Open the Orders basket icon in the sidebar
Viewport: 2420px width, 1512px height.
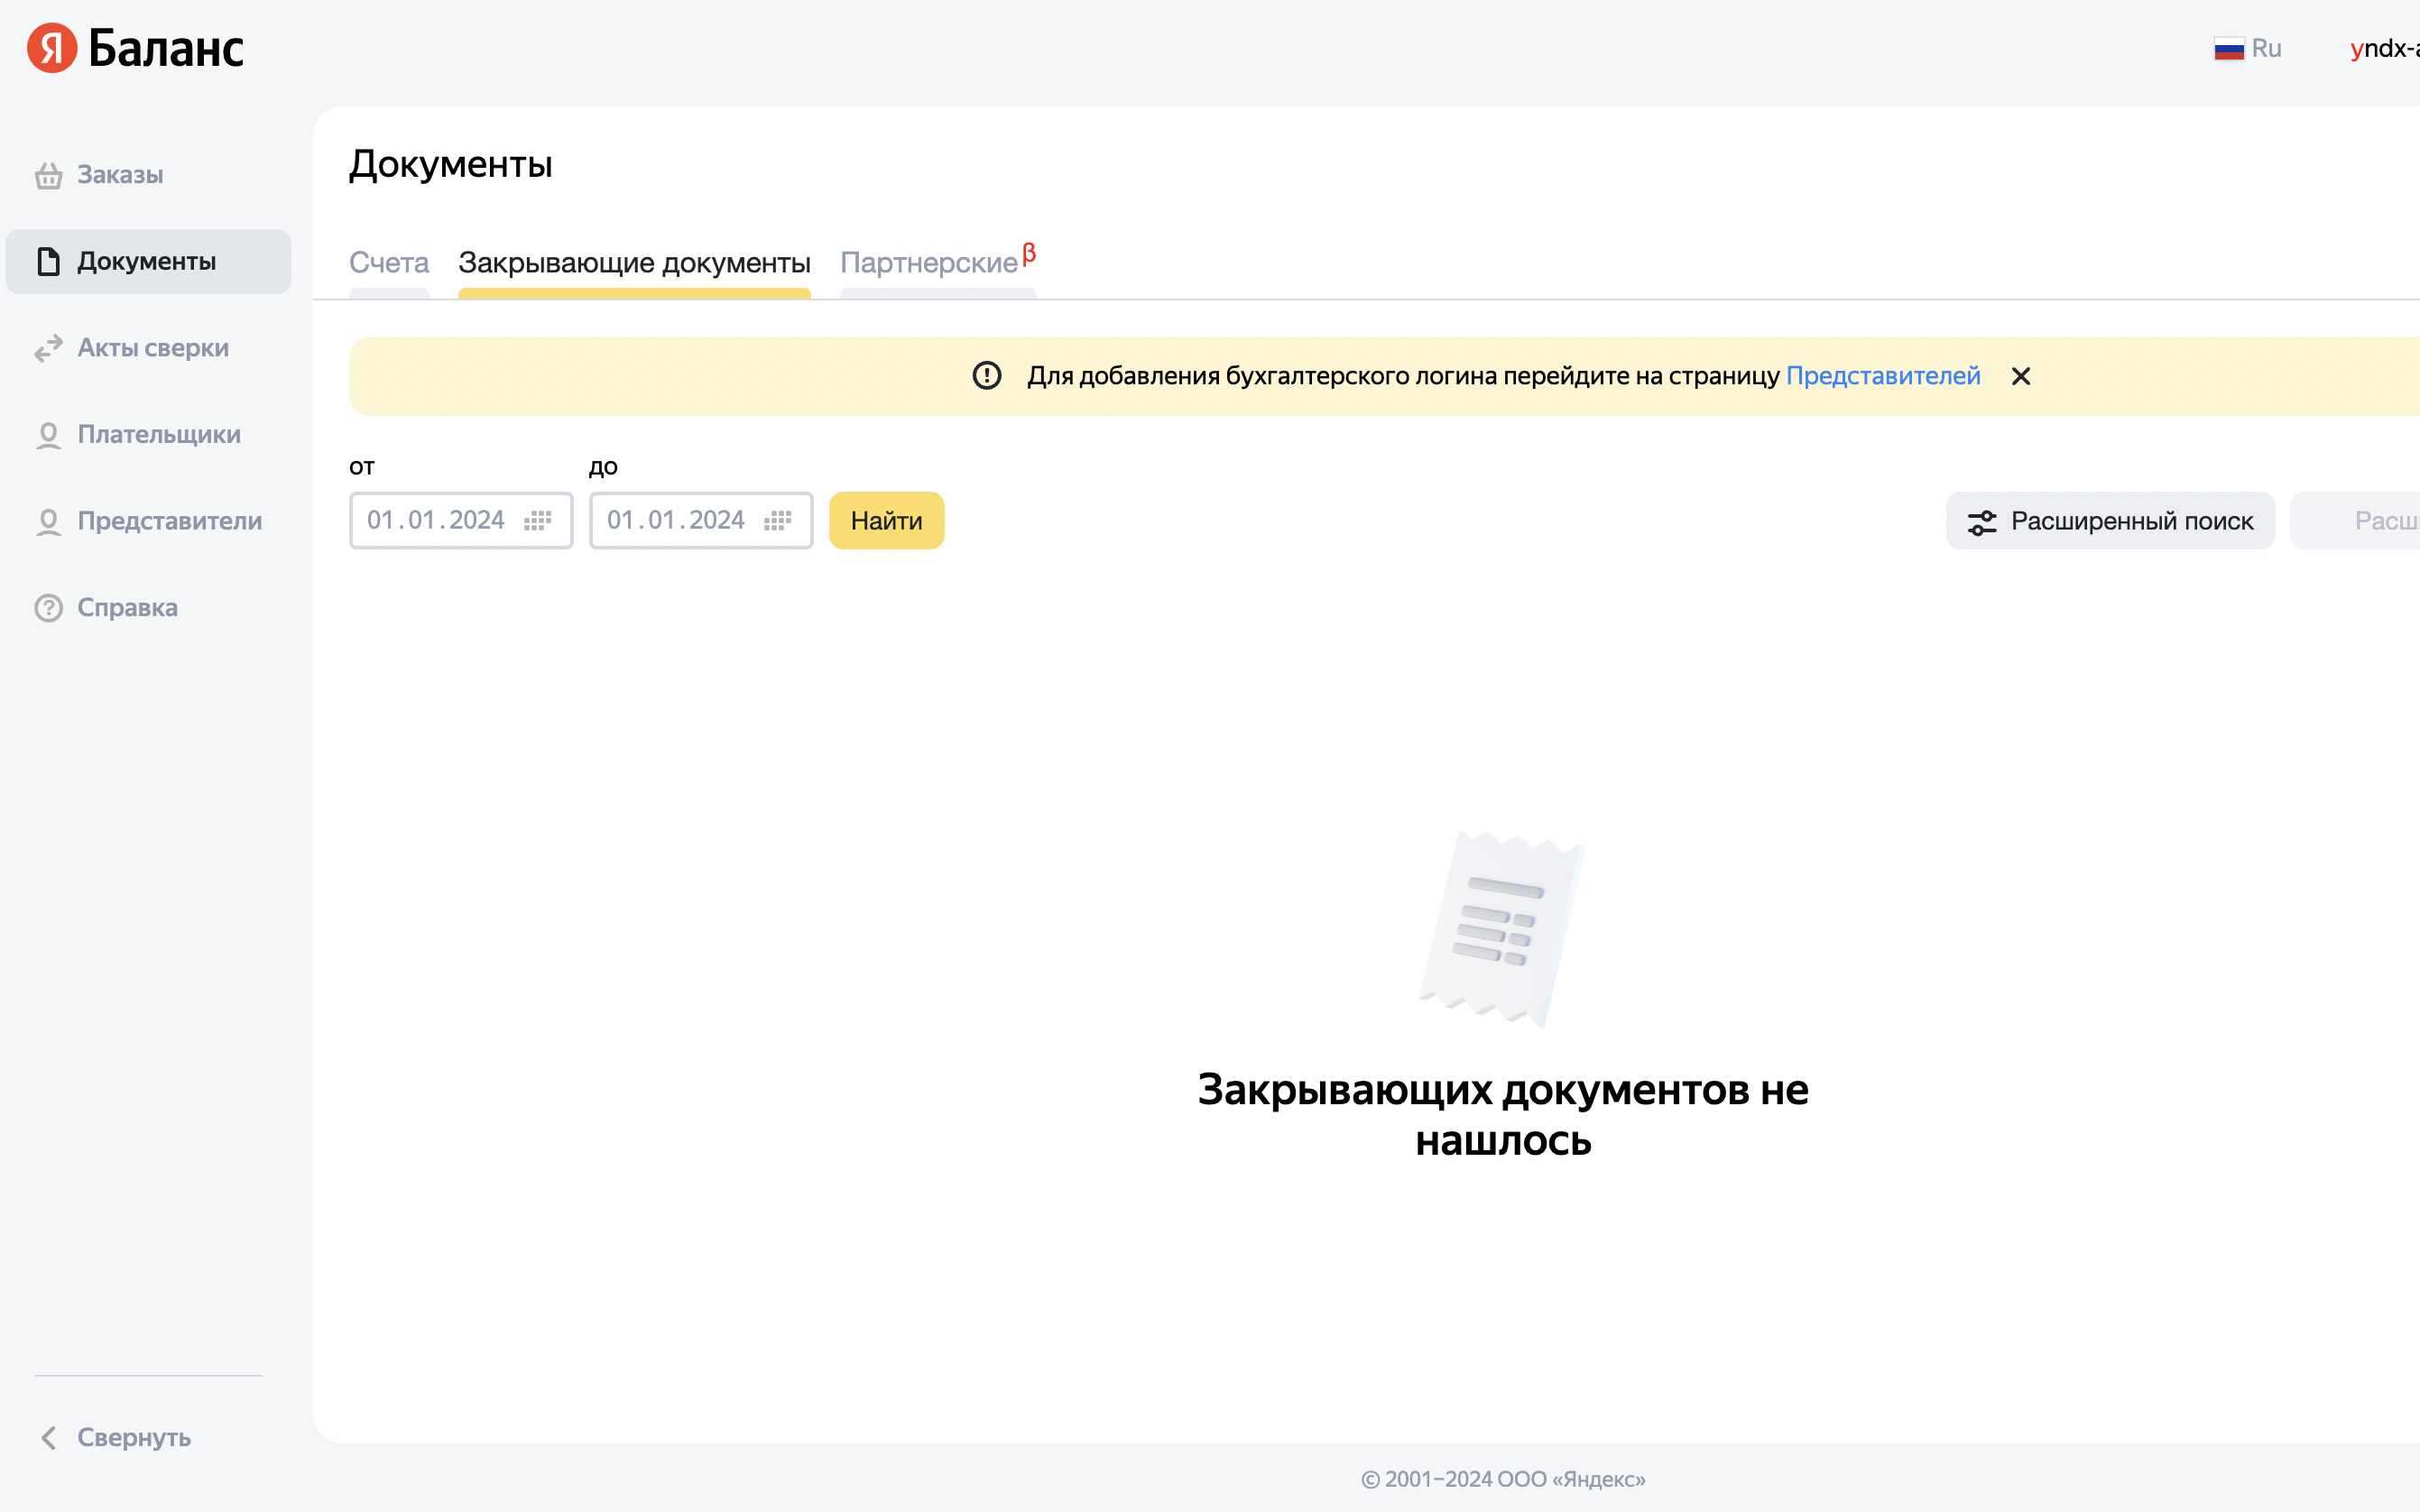tap(48, 176)
